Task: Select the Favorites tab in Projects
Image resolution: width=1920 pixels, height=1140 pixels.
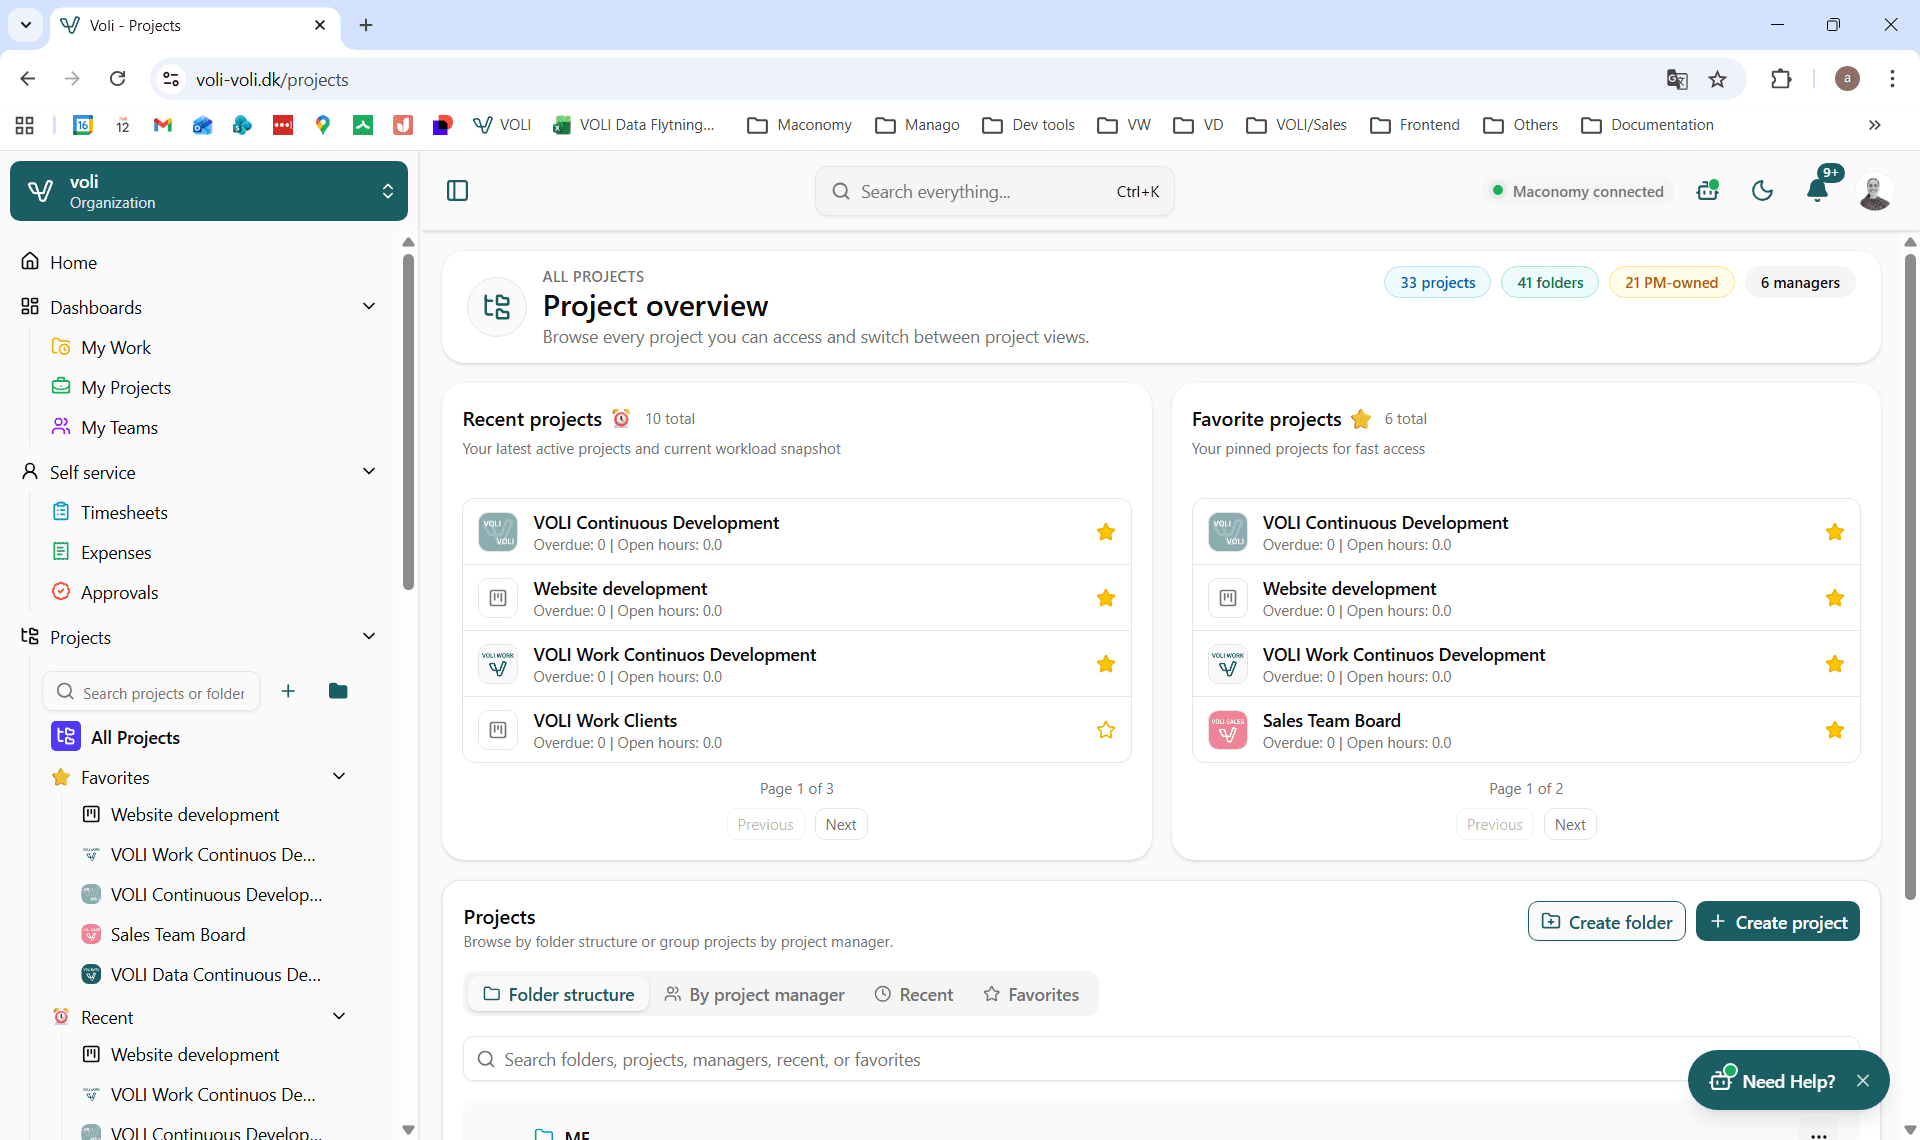Action: 1031,994
